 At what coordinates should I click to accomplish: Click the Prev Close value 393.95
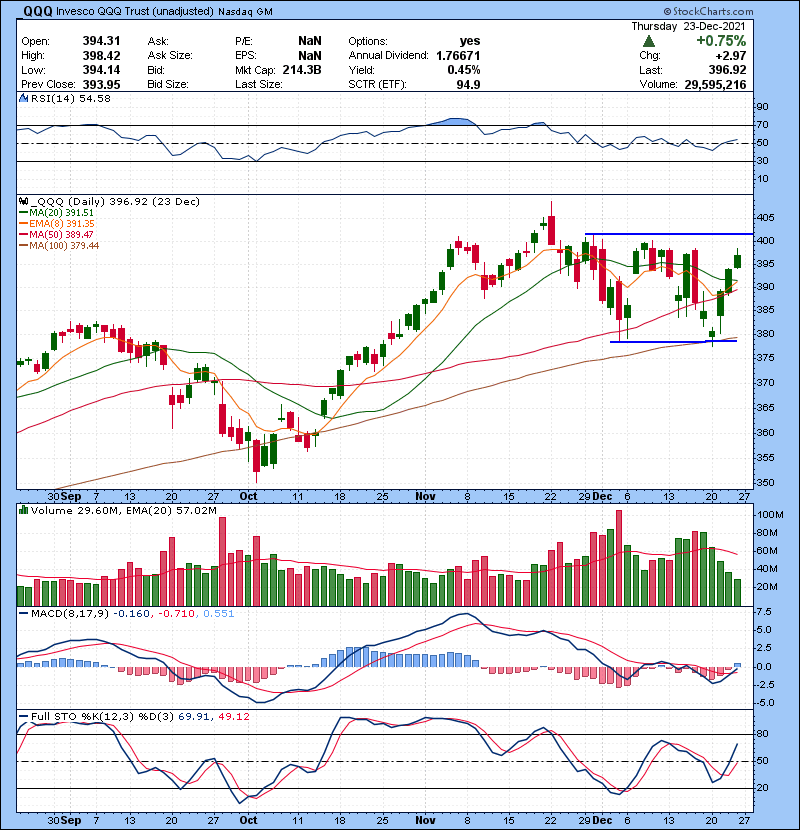101,84
